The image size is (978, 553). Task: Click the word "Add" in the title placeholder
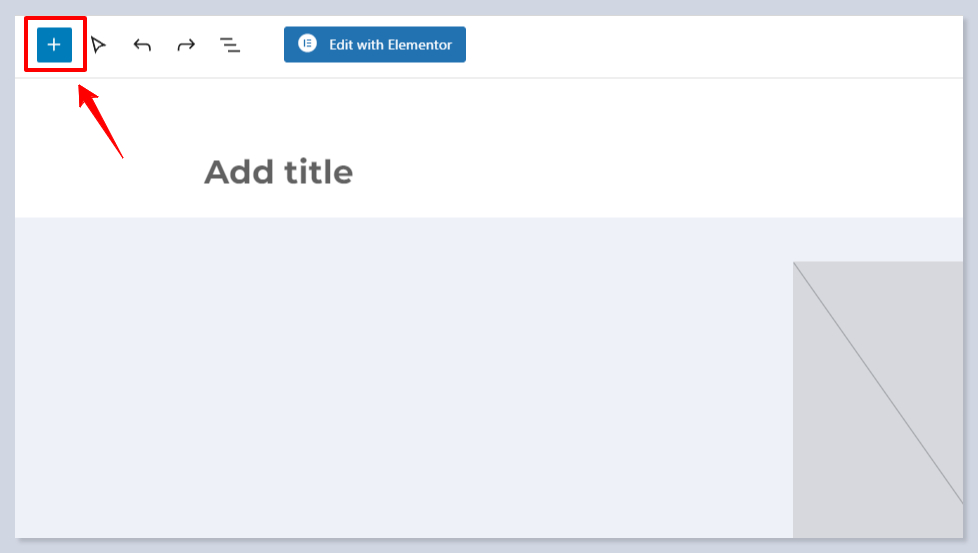pyautogui.click(x=238, y=172)
